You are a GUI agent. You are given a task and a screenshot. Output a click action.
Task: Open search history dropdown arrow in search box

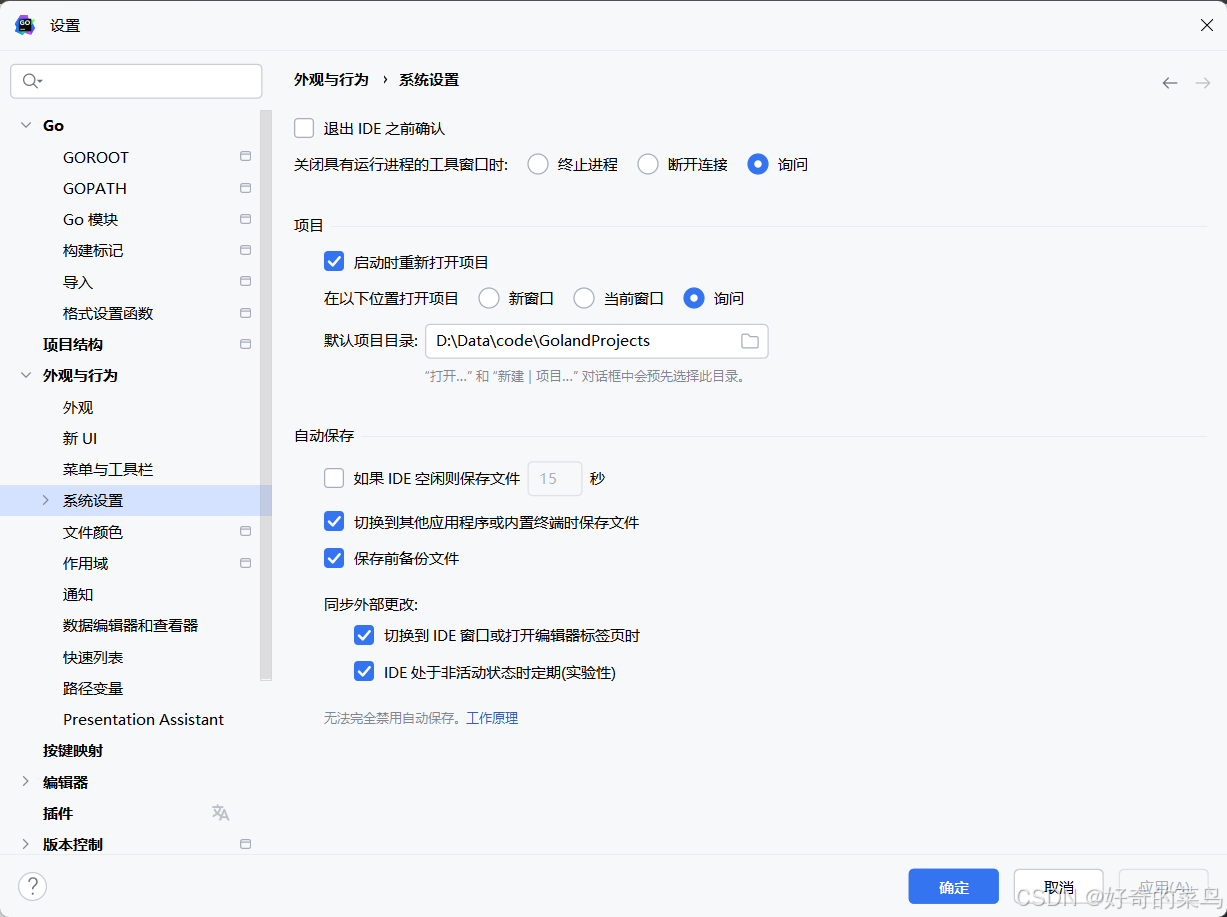[x=40, y=82]
